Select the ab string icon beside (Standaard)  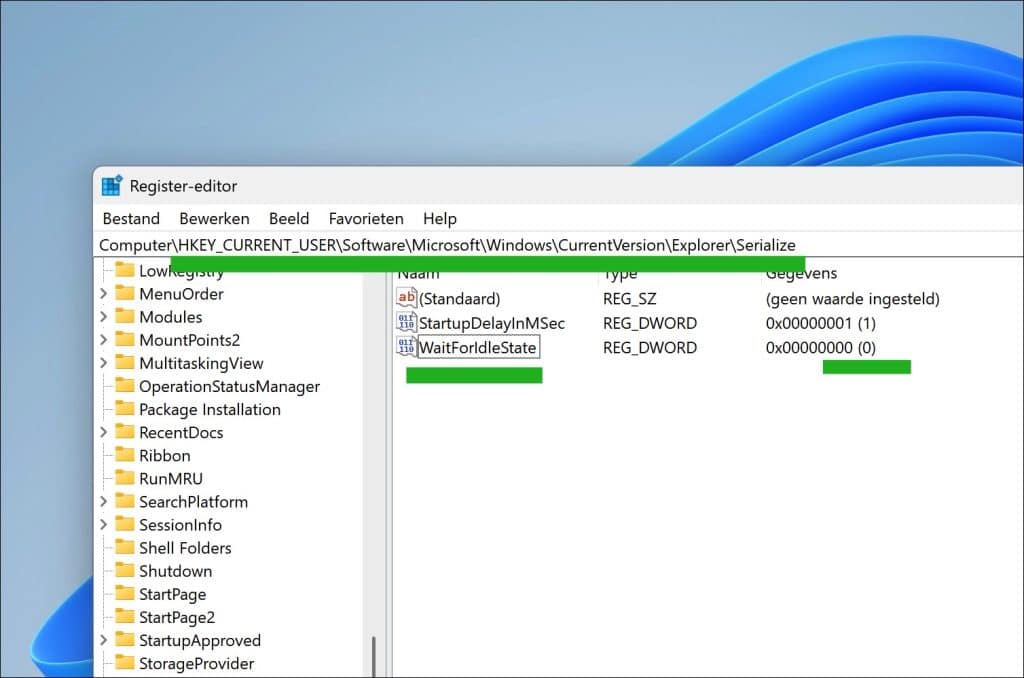pyautogui.click(x=407, y=298)
